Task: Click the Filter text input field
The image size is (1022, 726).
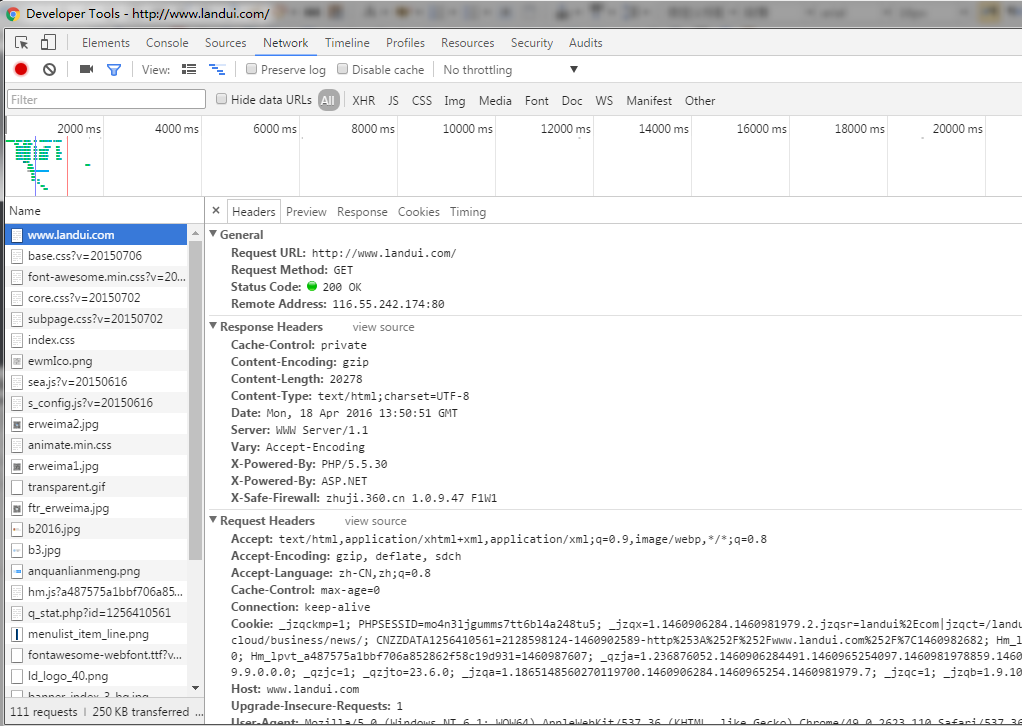Action: [106, 100]
